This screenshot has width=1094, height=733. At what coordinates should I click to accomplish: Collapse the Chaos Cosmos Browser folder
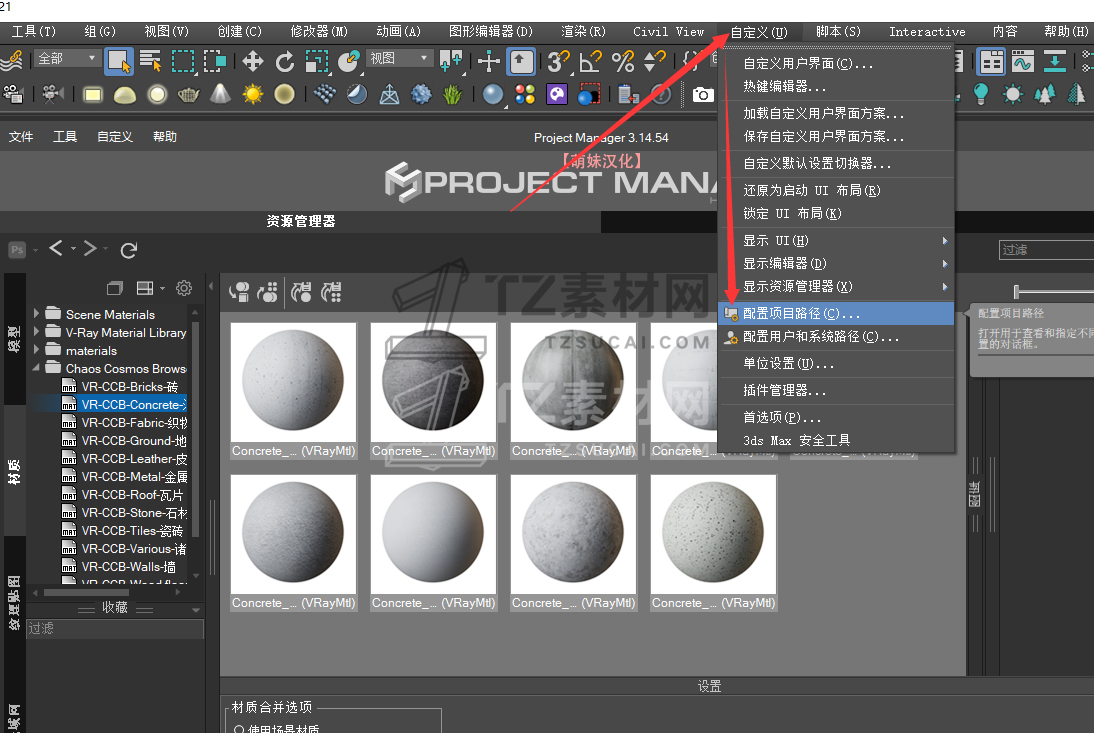(x=36, y=368)
